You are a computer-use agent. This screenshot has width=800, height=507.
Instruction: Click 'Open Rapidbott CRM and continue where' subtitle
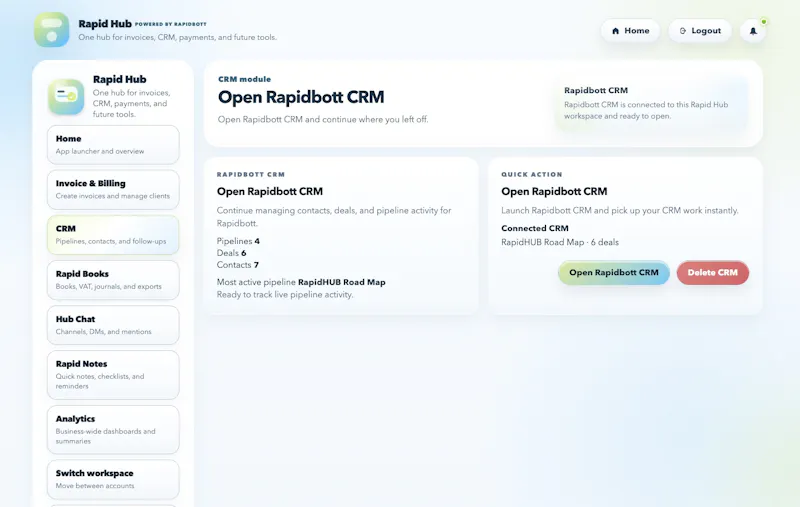pos(323,119)
